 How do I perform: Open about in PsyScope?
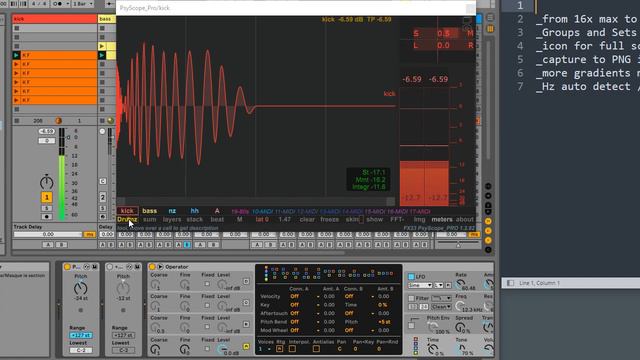[x=464, y=220]
